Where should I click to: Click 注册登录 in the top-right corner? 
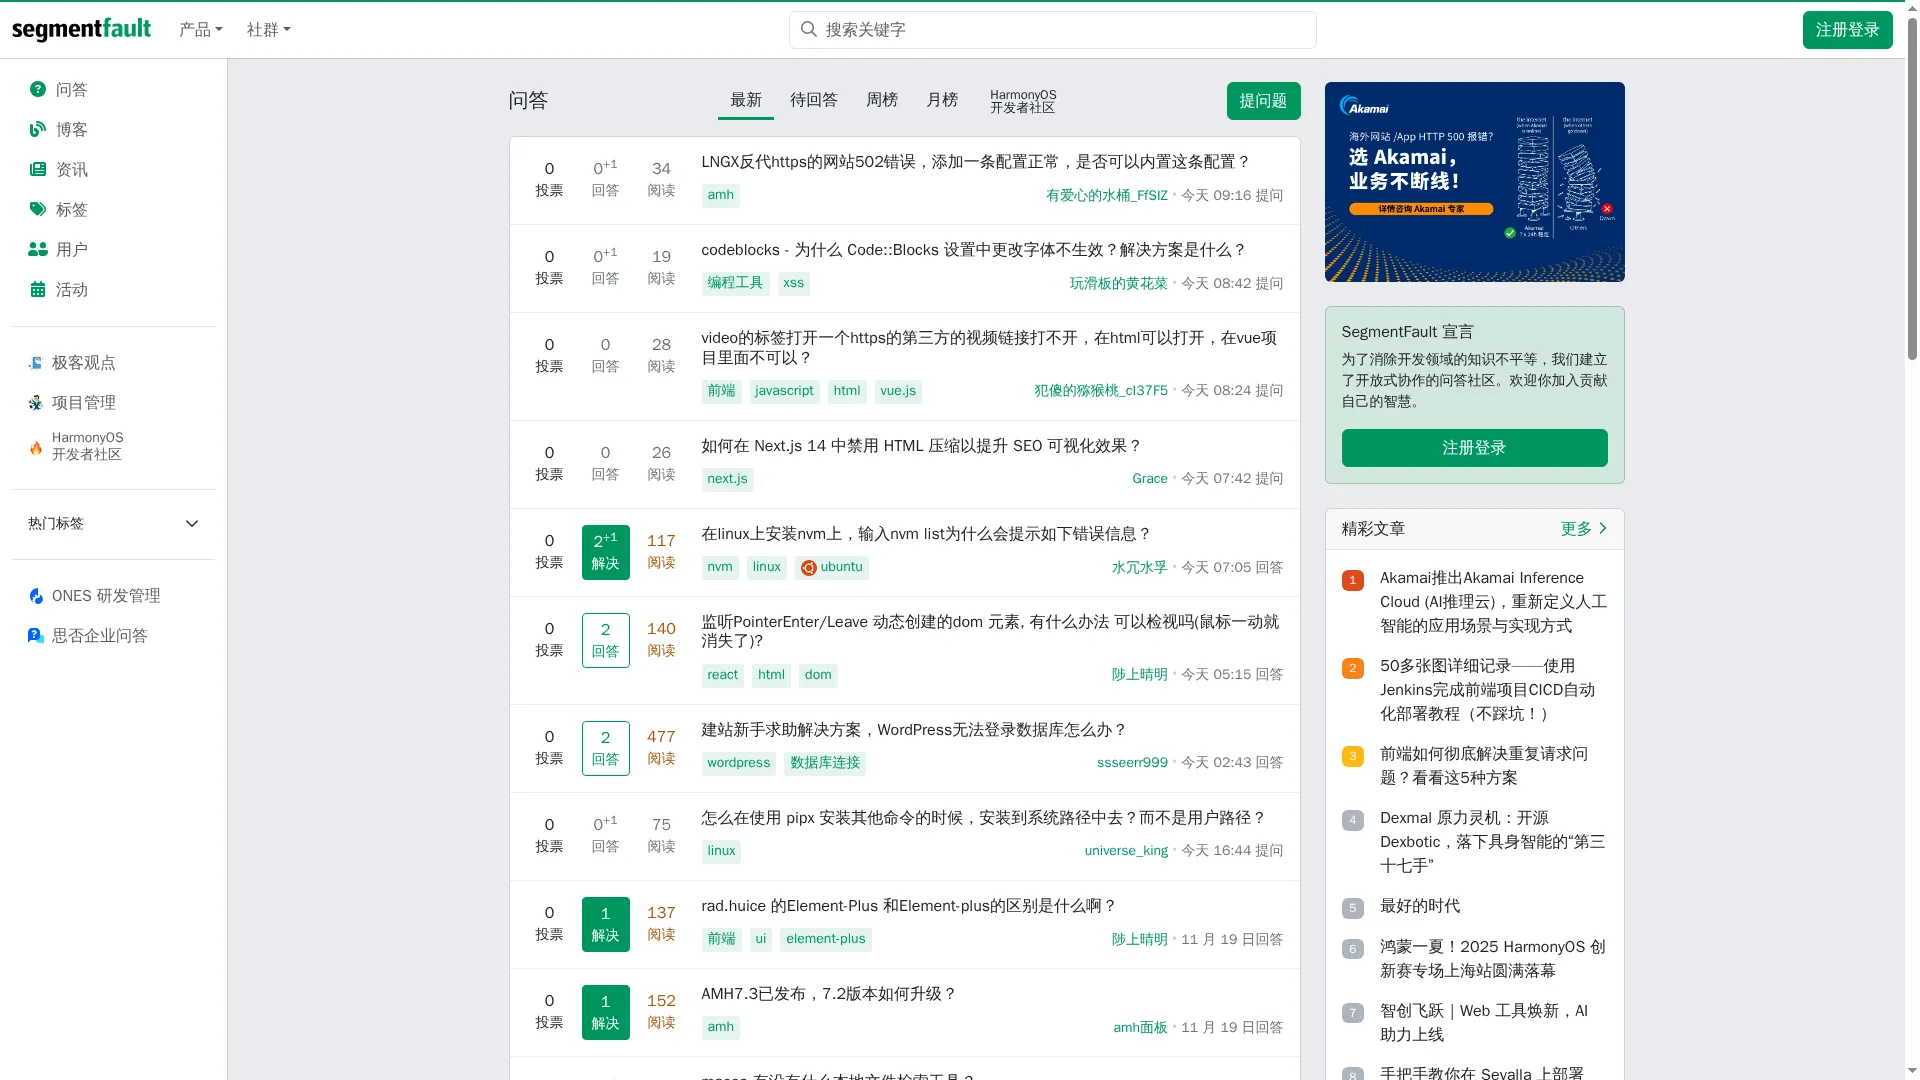pyautogui.click(x=1847, y=29)
